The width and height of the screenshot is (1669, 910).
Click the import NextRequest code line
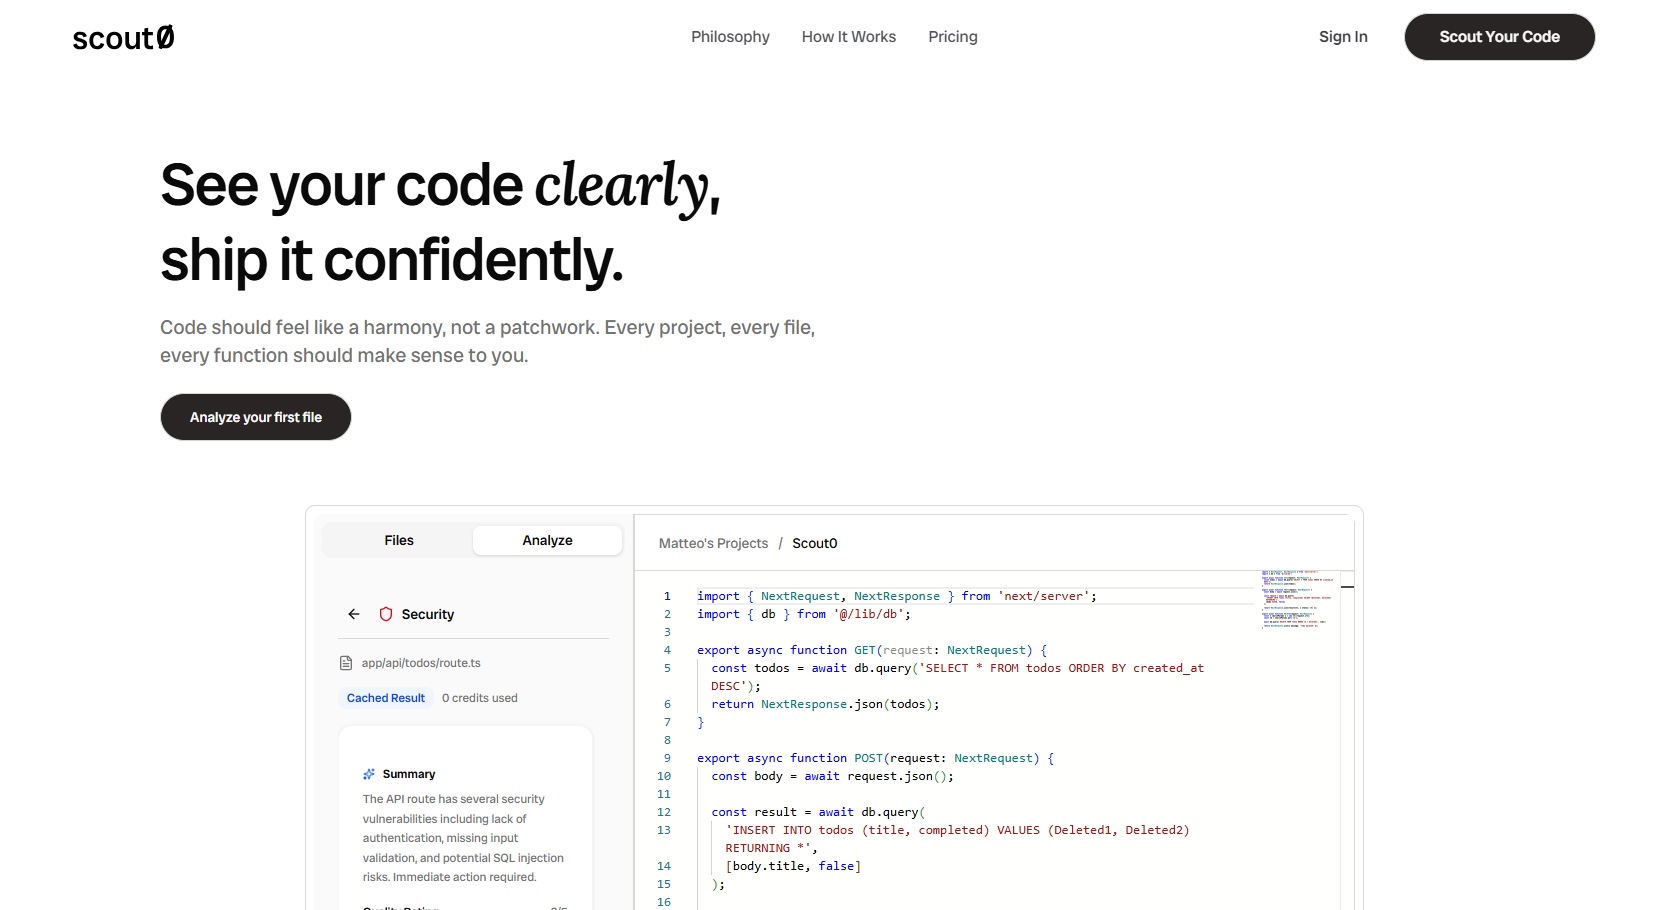[897, 596]
